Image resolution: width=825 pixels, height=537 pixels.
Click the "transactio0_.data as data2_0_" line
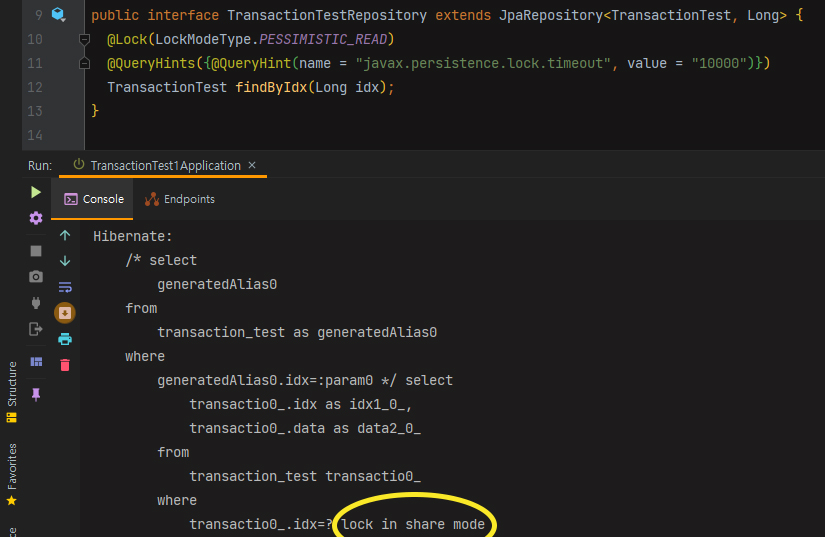[x=305, y=429]
